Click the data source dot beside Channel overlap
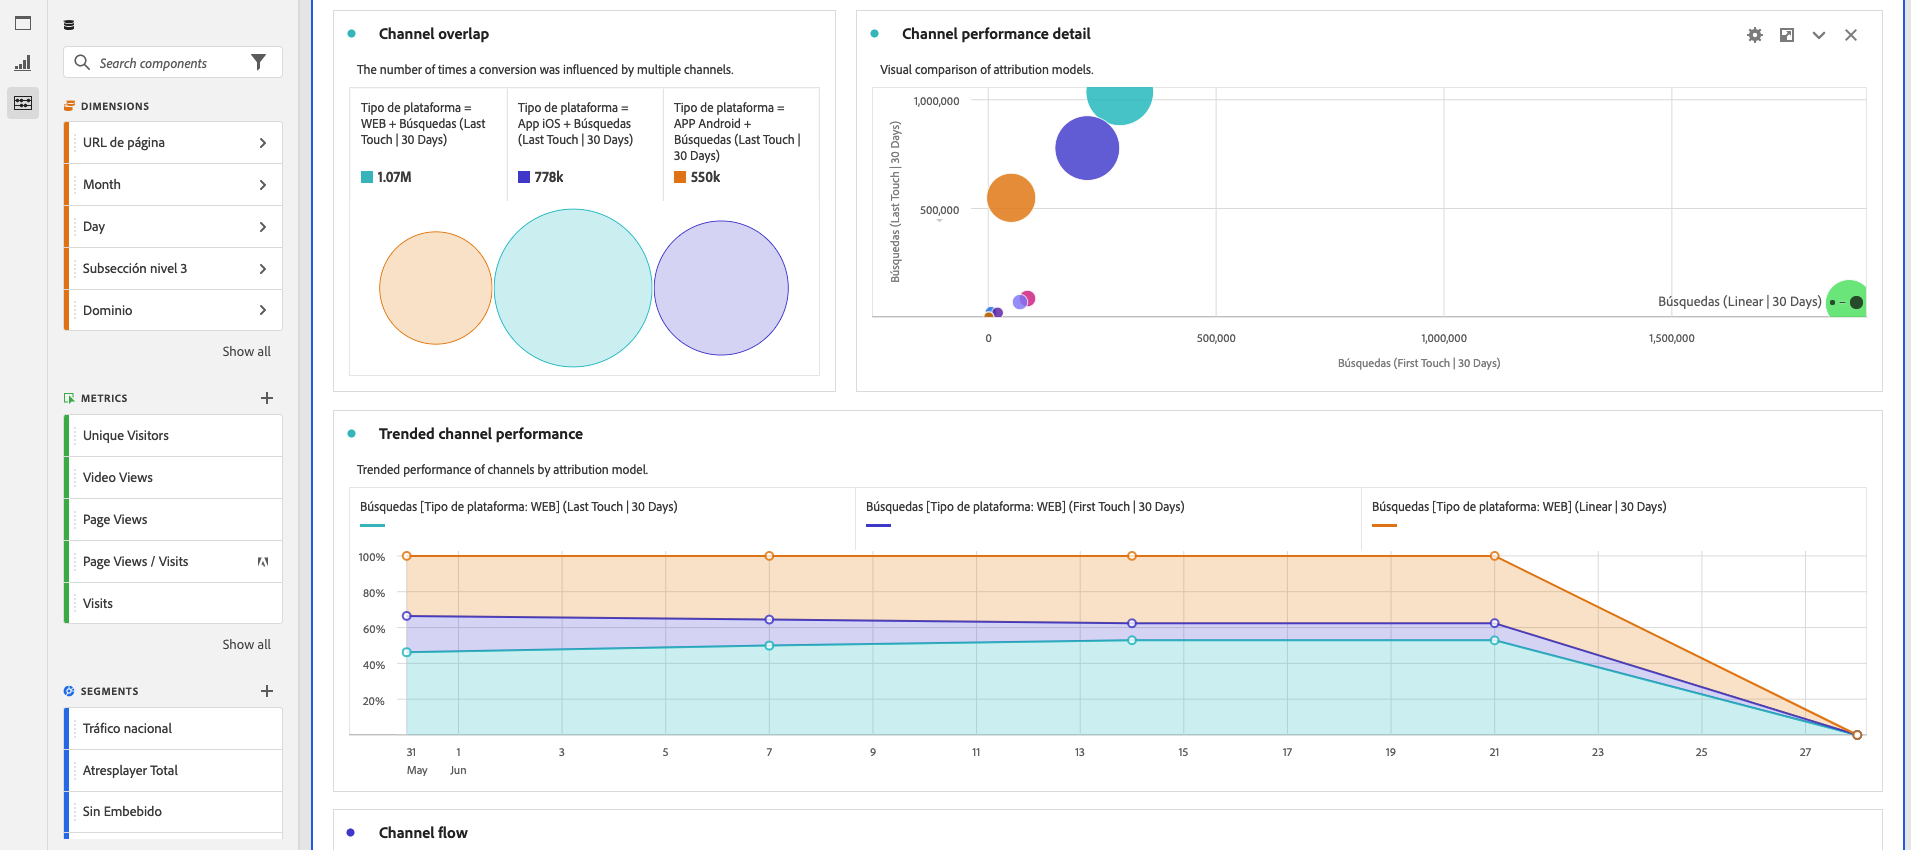This screenshot has height=850, width=1911. (x=351, y=34)
